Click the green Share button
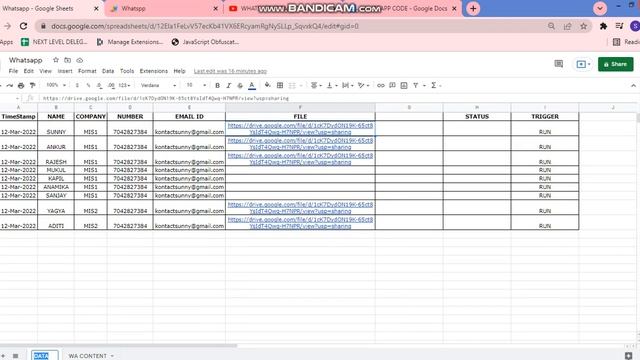Image resolution: width=640 pixels, height=360 pixels. pos(616,64)
